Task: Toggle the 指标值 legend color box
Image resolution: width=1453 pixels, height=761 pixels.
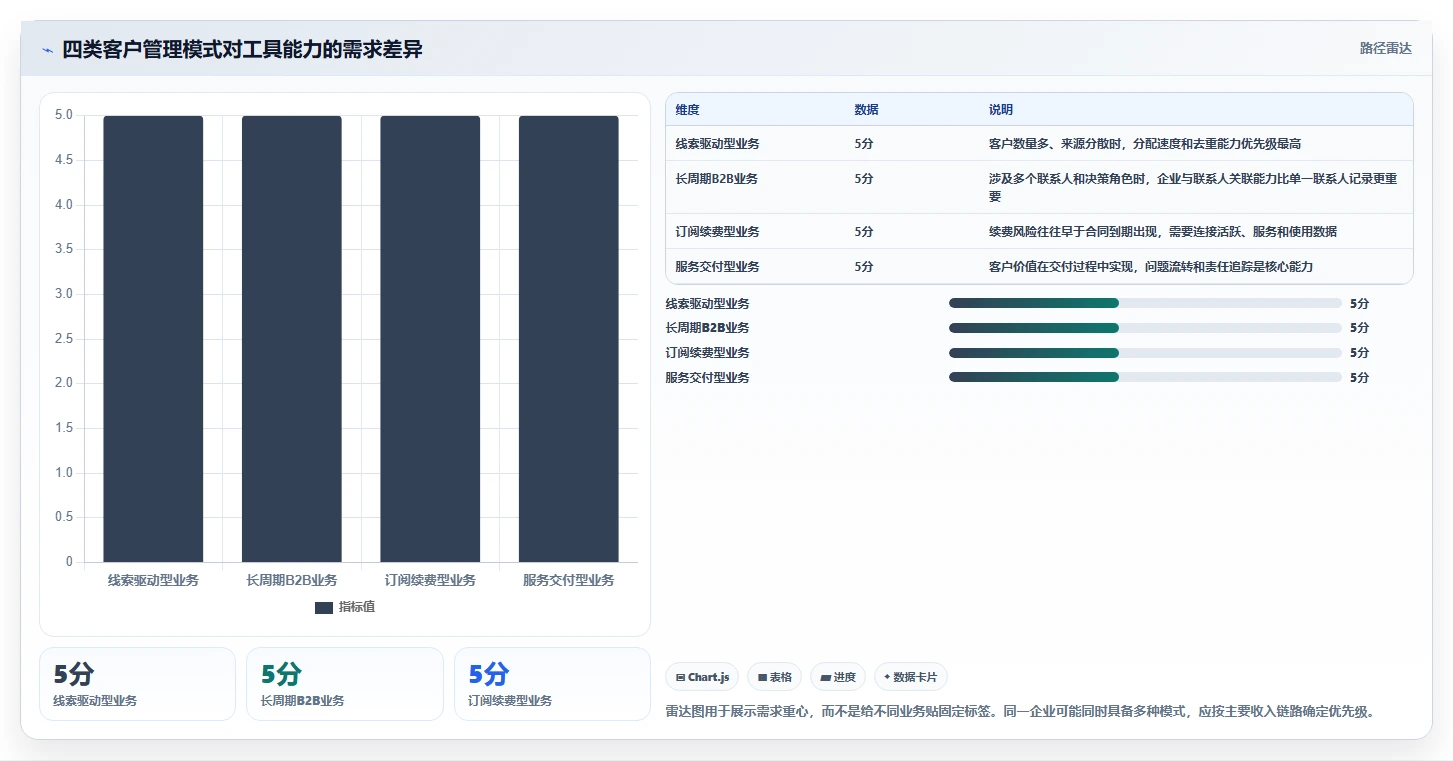Action: (x=323, y=608)
